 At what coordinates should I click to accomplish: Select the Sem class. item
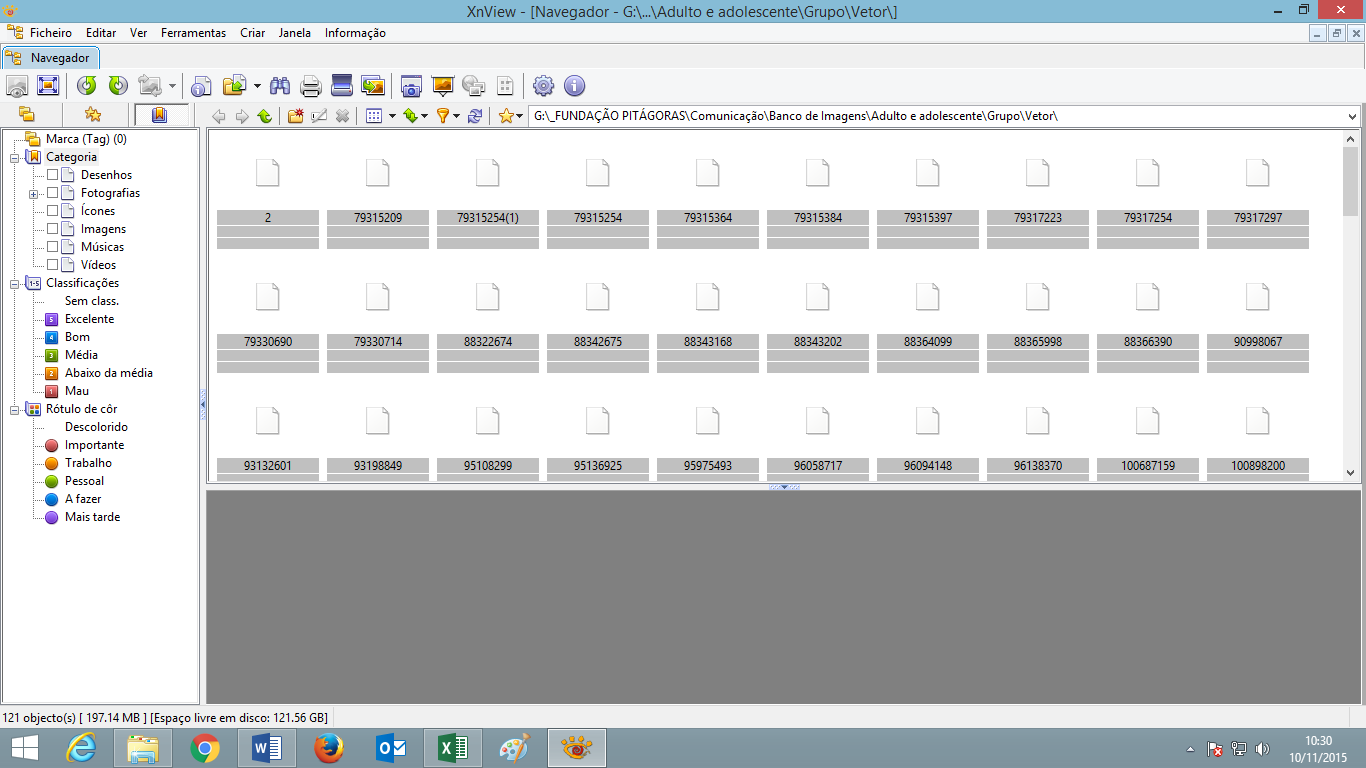pos(92,301)
